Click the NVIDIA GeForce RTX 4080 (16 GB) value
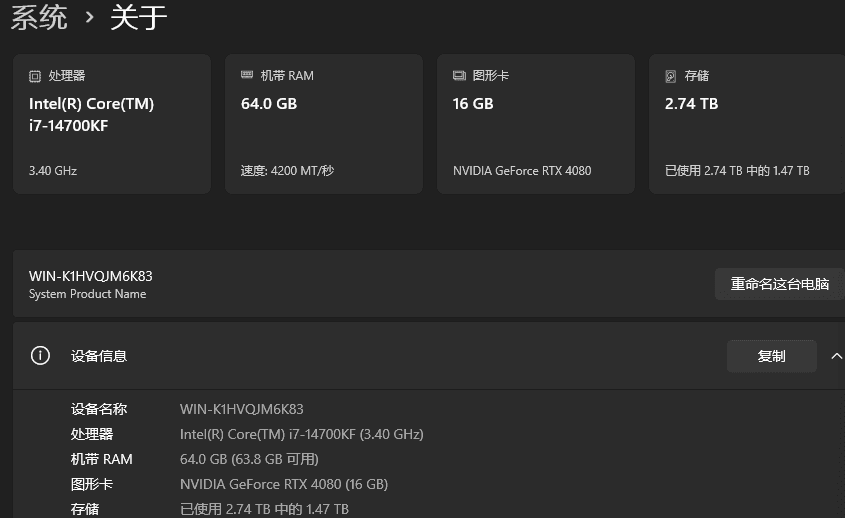This screenshot has width=845, height=518. [x=284, y=484]
